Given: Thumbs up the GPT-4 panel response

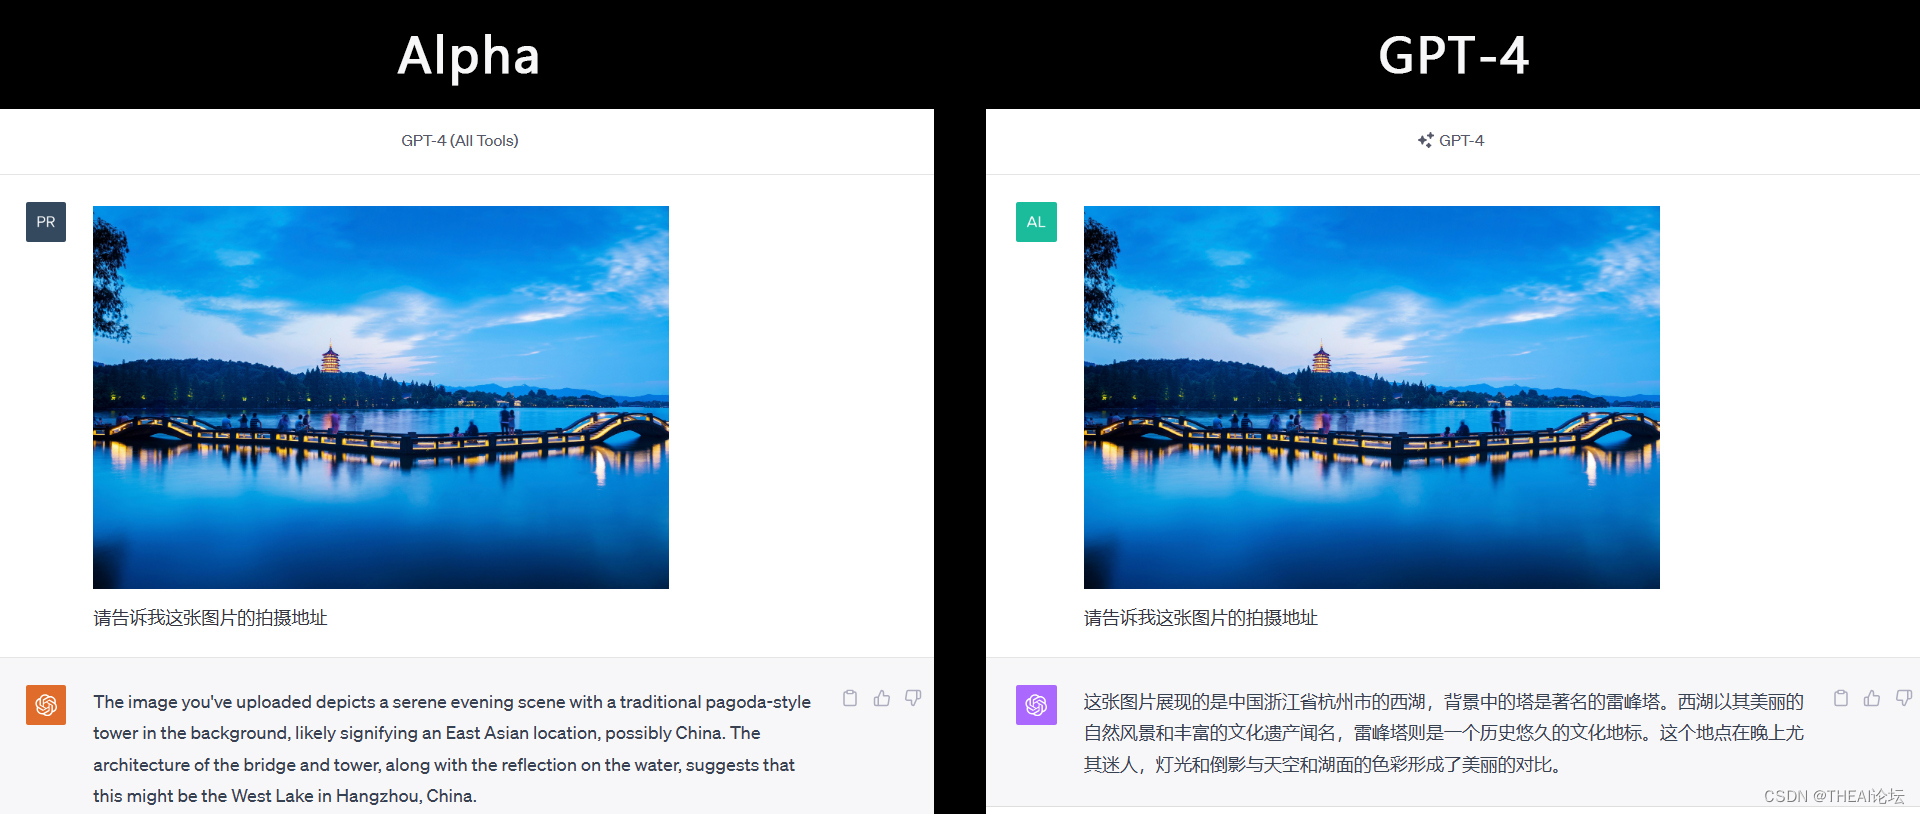Looking at the screenshot, I should coord(1872,698).
